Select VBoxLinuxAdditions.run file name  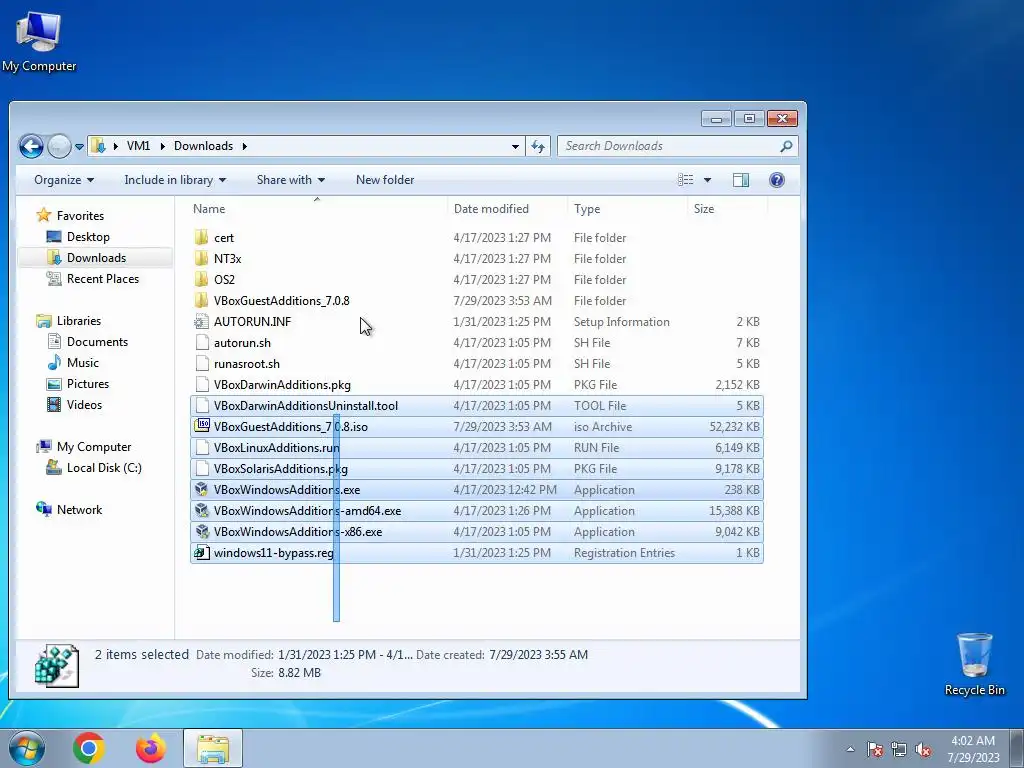coord(276,447)
